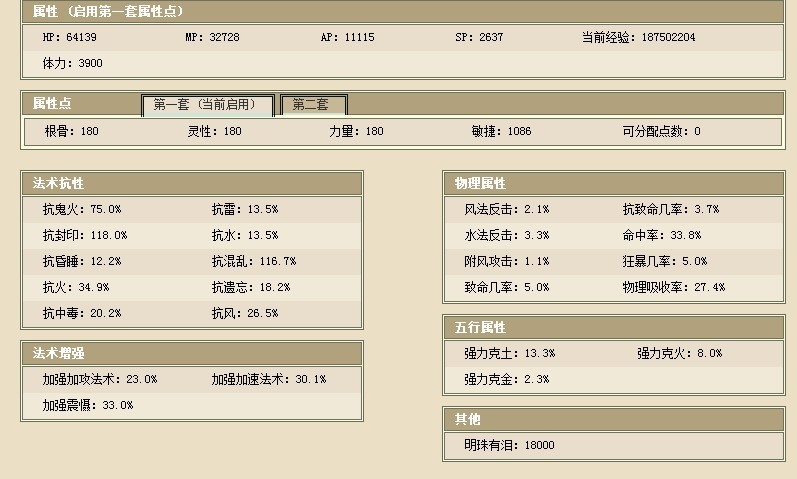Image resolution: width=797 pixels, height=479 pixels.
Task: Click the 敏捷 1086 attribute entry
Action: point(501,131)
